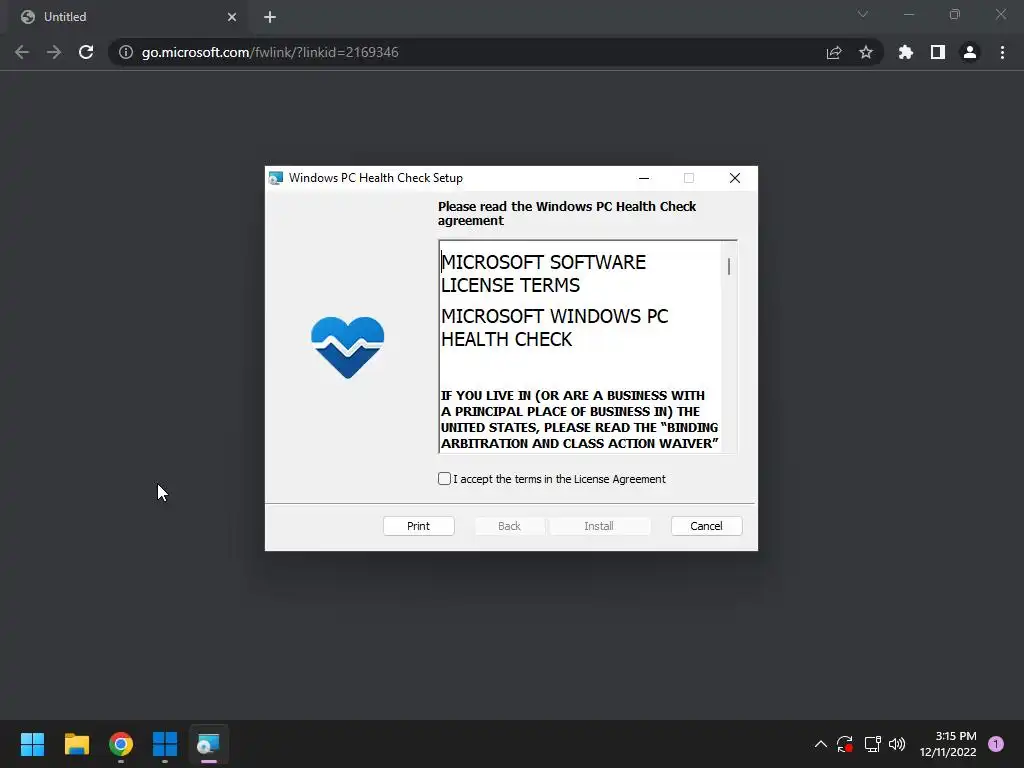Open the blue tiled app on taskbar
Viewport: 1024px width, 768px height.
[x=165, y=744]
